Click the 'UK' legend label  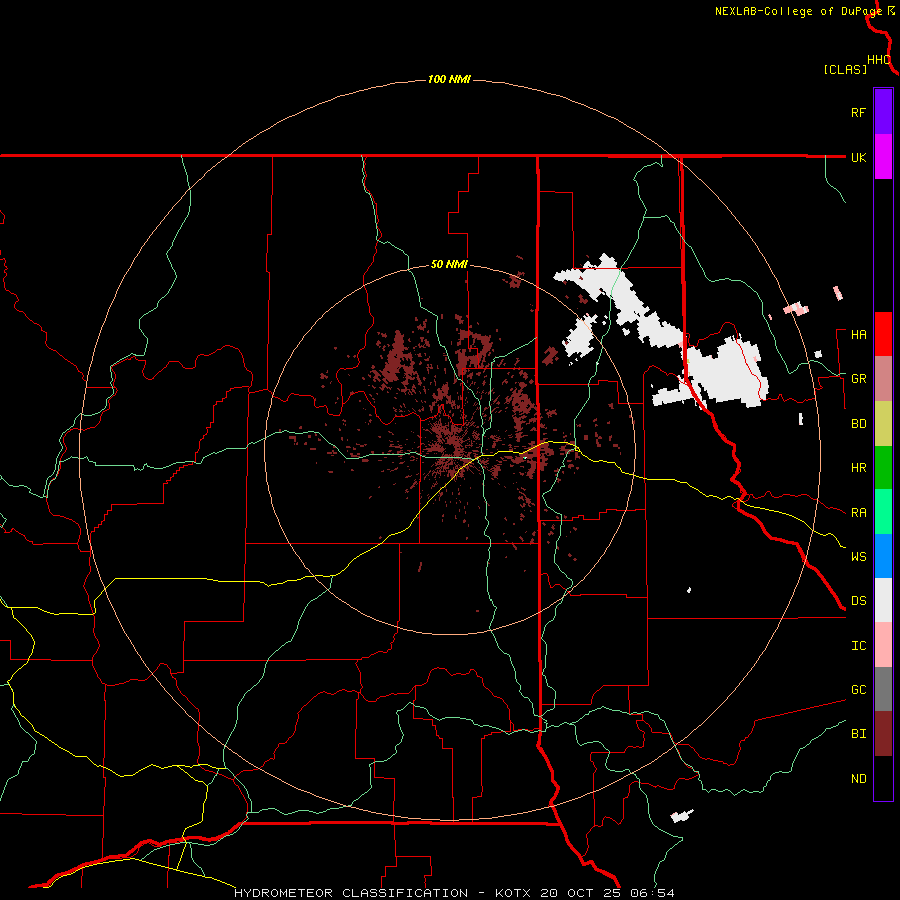pos(858,157)
